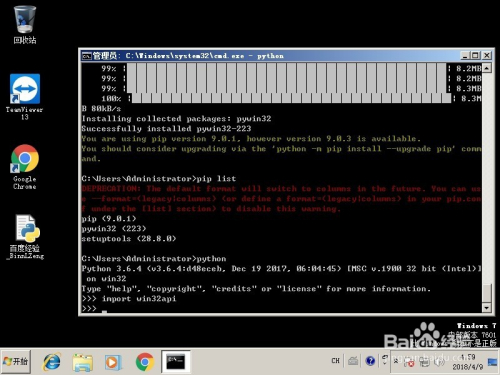Minimize the cmd window

[465, 55]
